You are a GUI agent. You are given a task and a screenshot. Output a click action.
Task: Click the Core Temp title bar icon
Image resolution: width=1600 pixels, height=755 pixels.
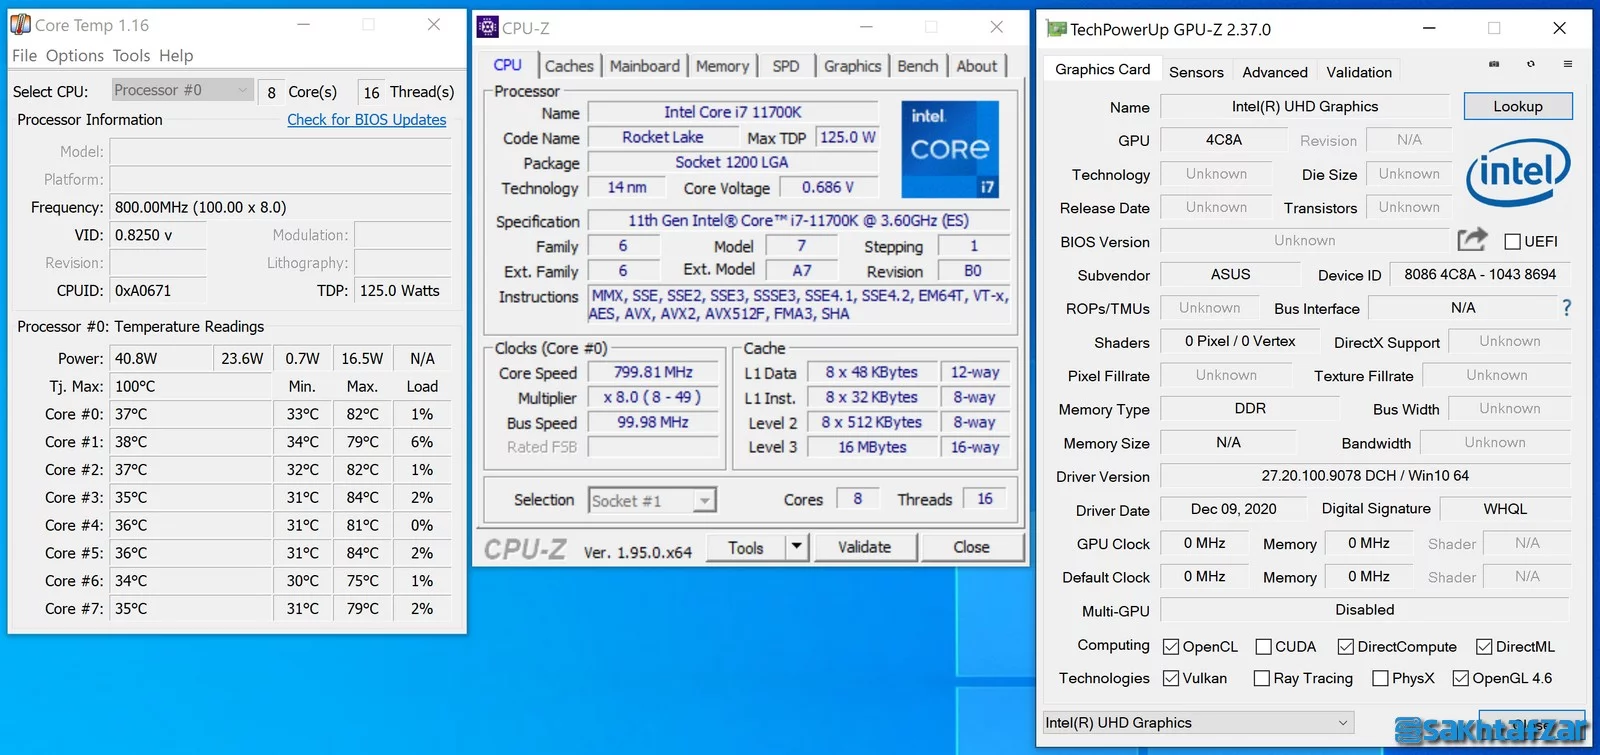pyautogui.click(x=20, y=25)
